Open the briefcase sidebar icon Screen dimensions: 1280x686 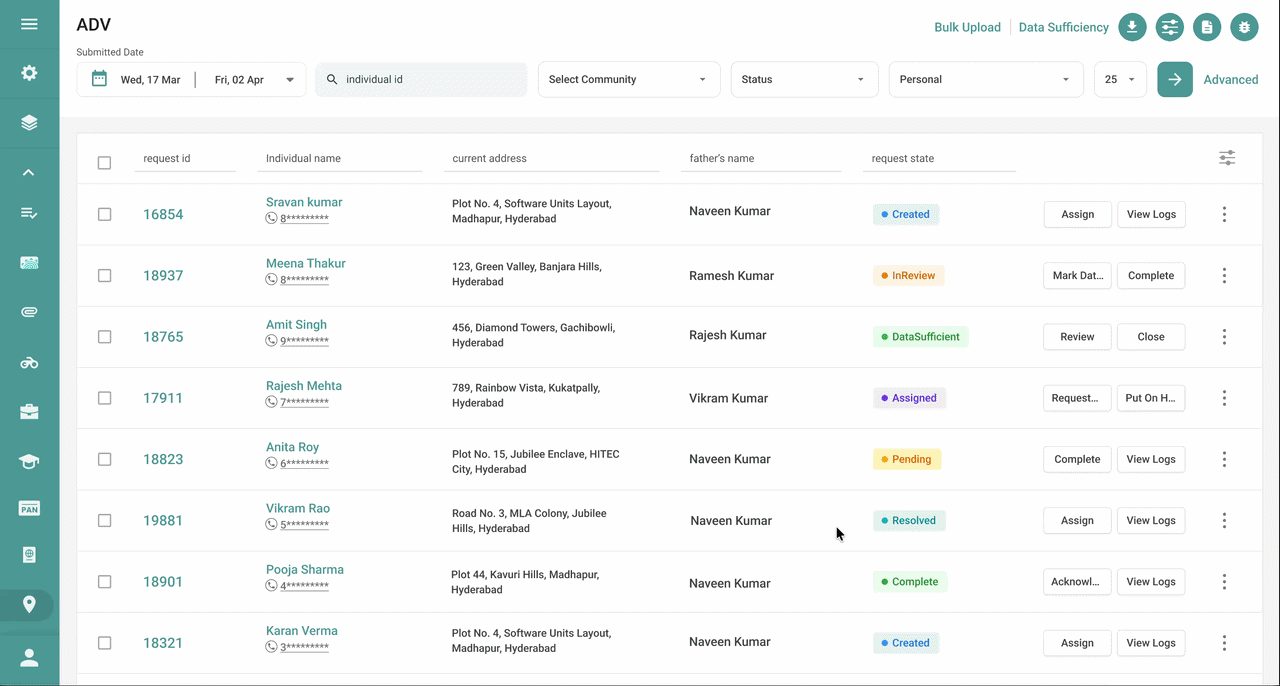29,411
